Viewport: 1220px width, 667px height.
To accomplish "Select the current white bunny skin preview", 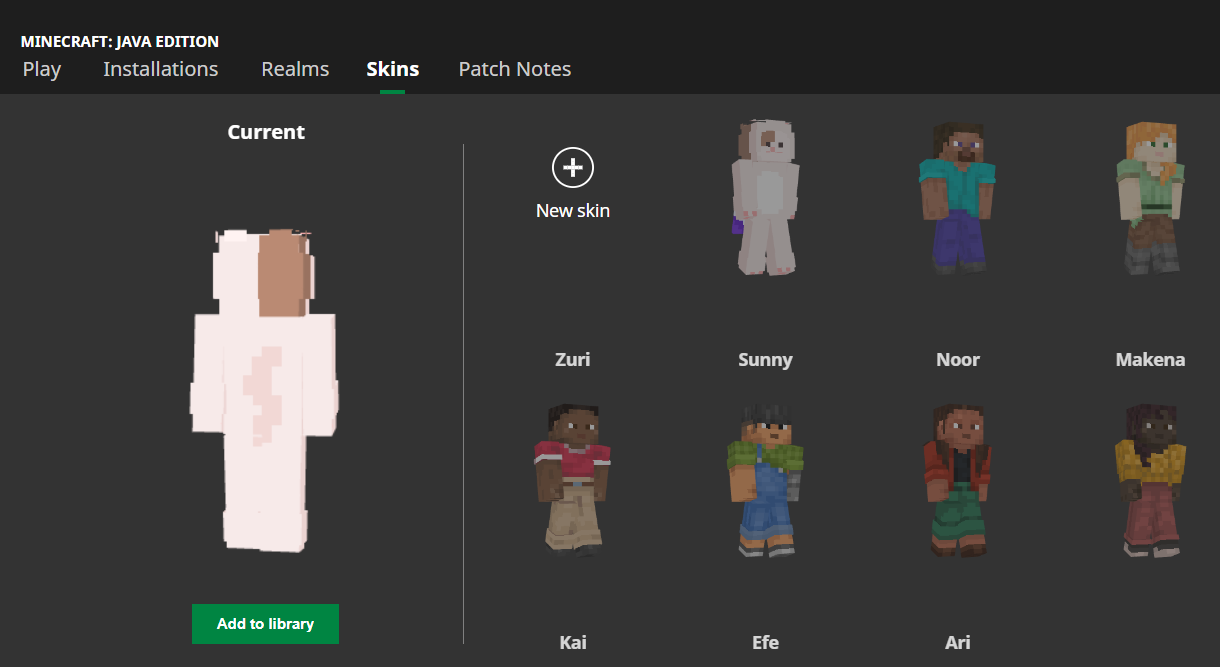I will [x=265, y=390].
